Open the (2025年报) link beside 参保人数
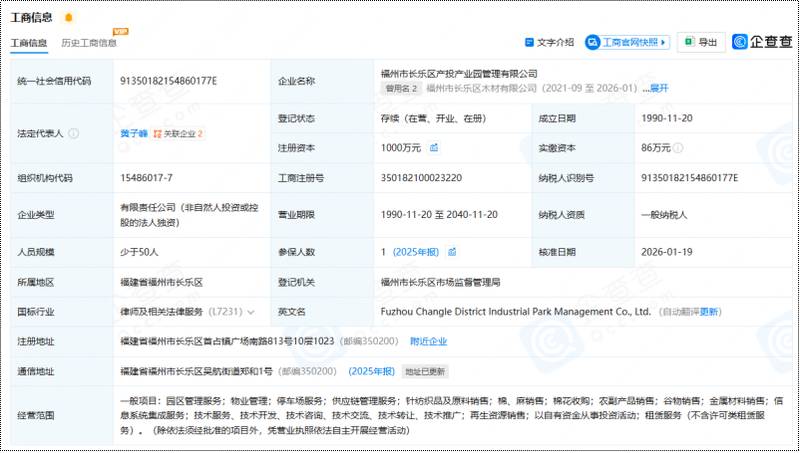 point(415,252)
